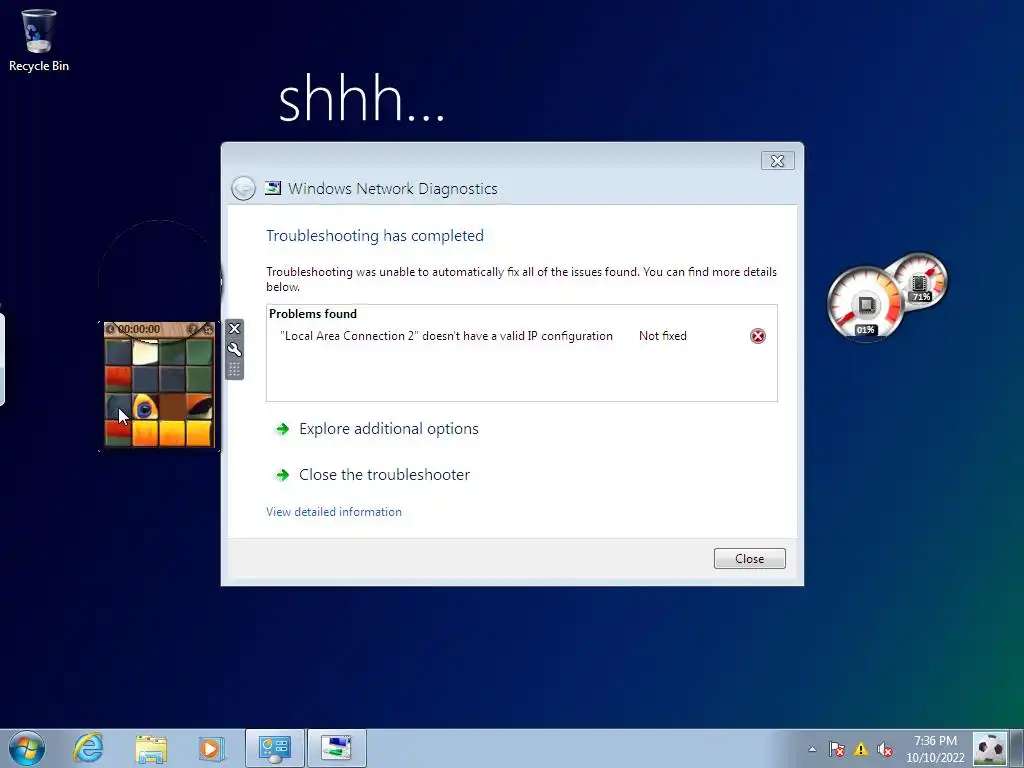Open the Recycle Bin desktop icon
Image resolution: width=1024 pixels, height=768 pixels.
[39, 40]
